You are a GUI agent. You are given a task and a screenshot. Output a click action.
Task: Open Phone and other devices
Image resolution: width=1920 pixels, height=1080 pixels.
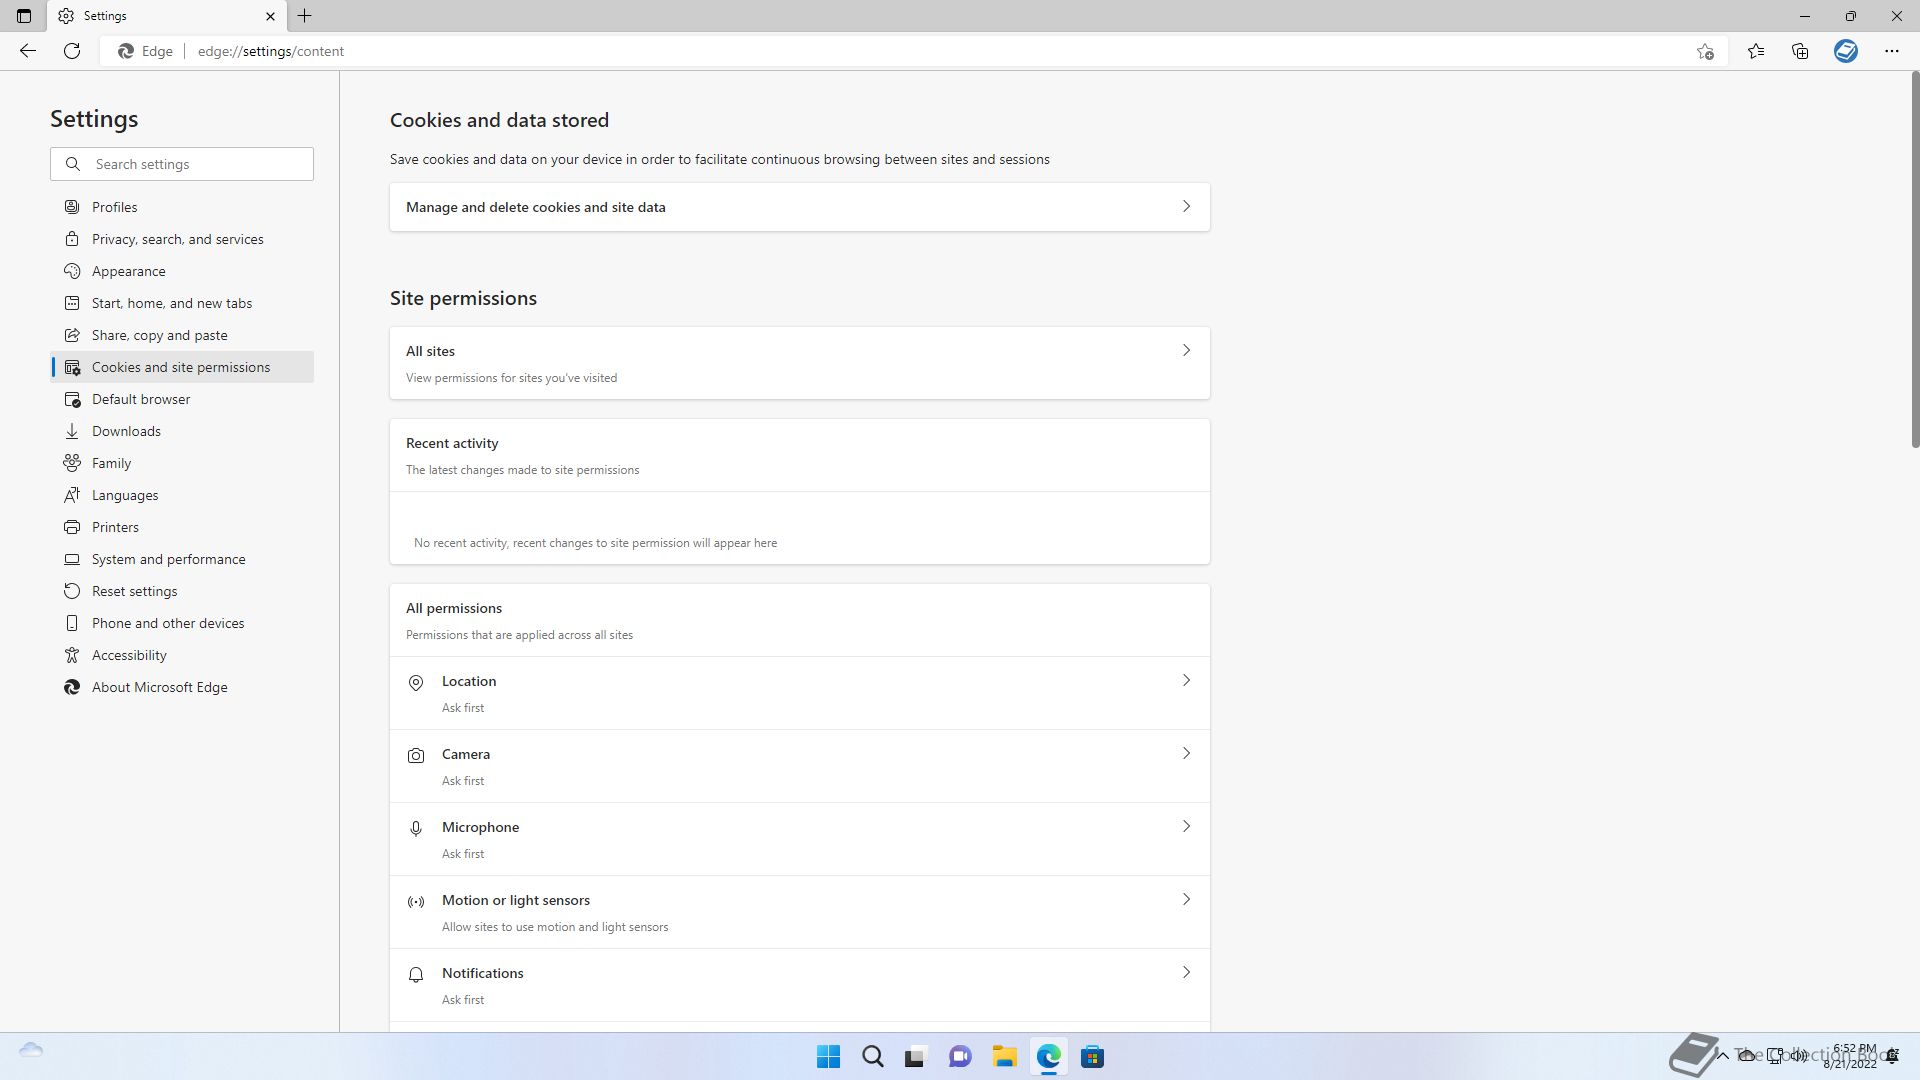tap(182, 623)
